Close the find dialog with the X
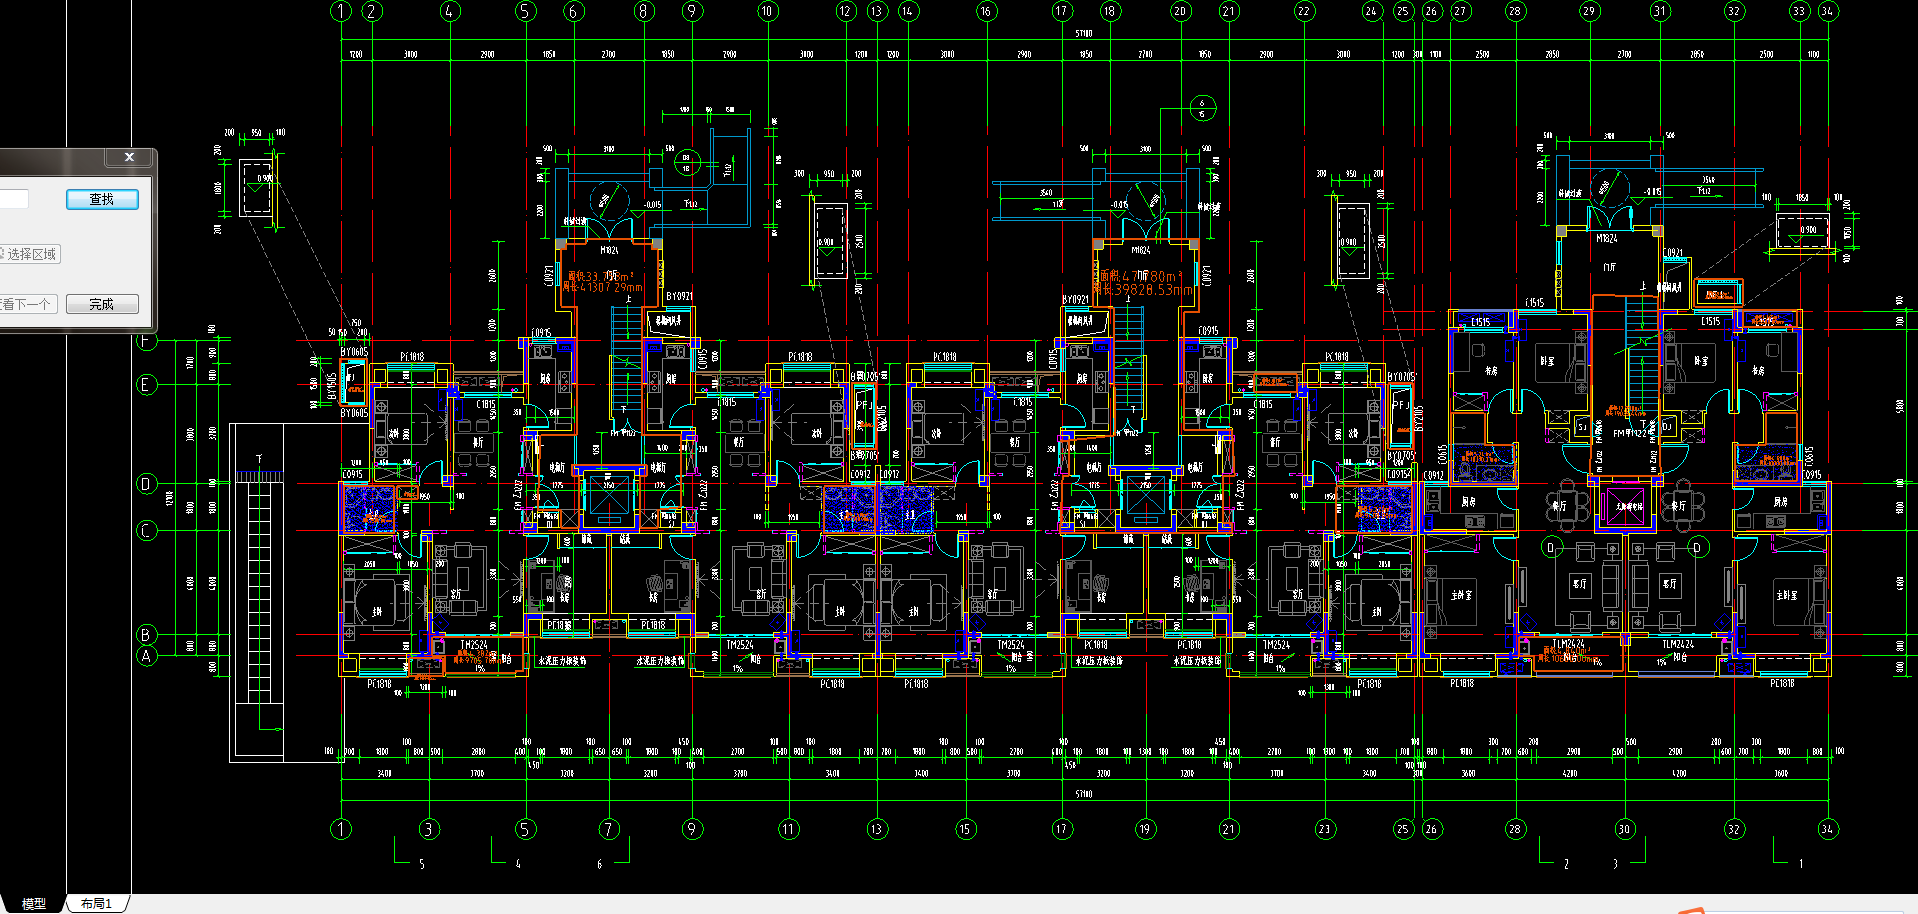The height and width of the screenshot is (914, 1918). click(129, 157)
